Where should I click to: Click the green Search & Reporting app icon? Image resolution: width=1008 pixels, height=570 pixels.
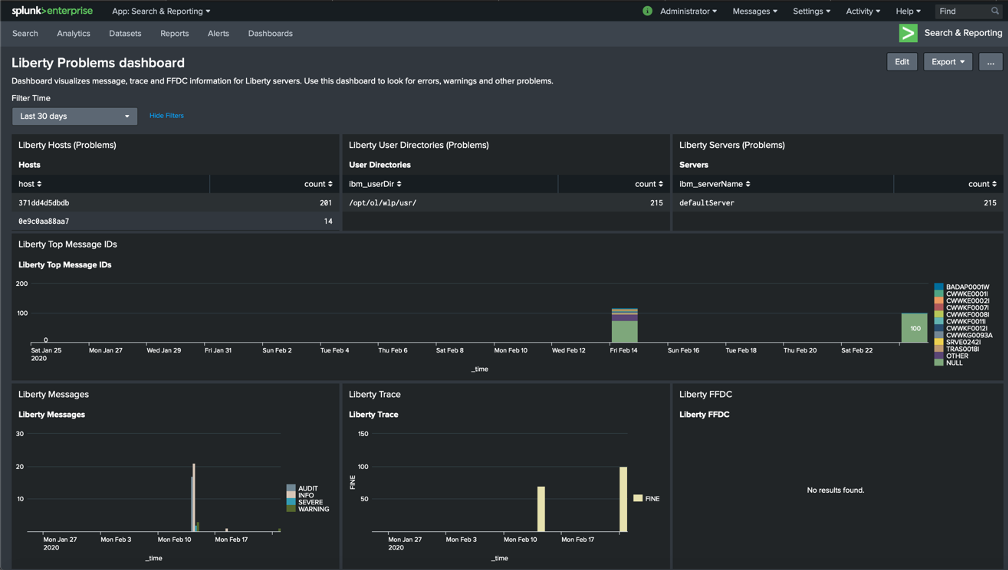pyautogui.click(x=908, y=33)
